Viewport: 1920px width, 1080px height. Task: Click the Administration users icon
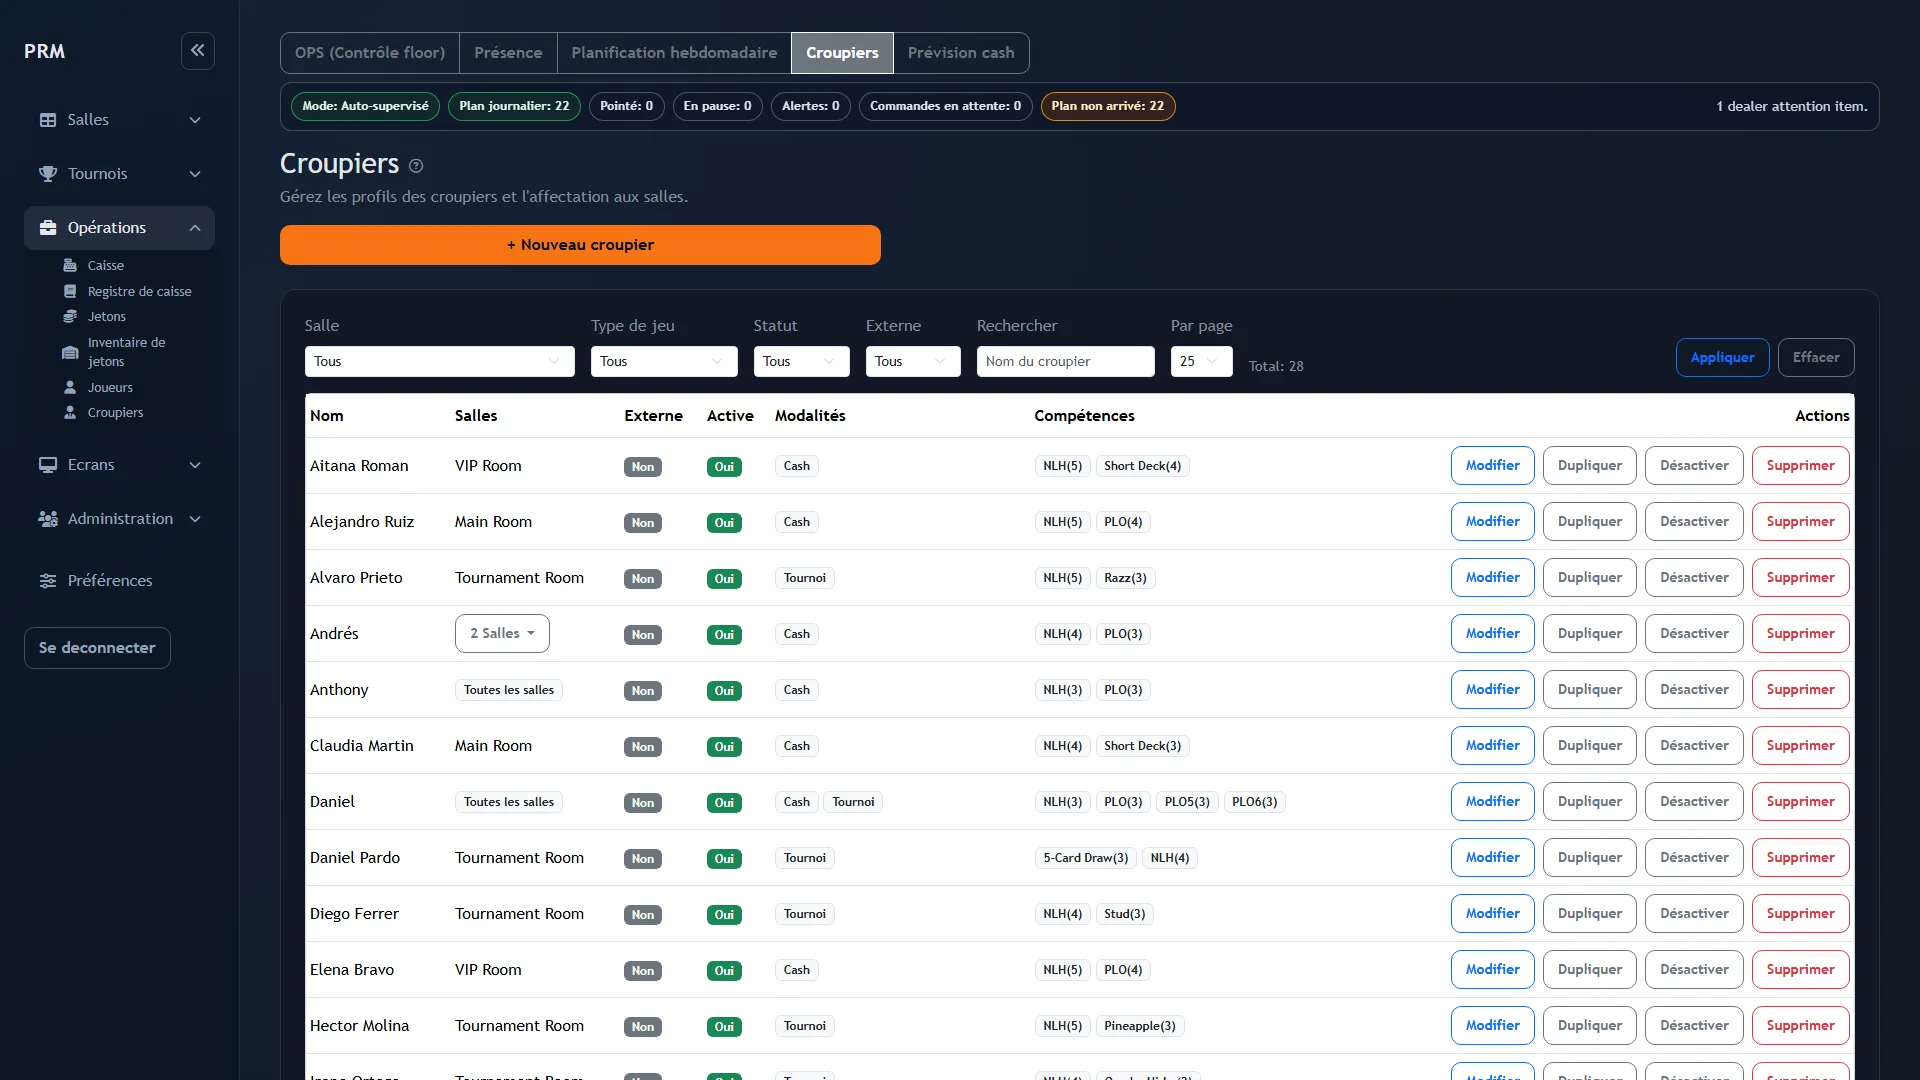click(x=48, y=519)
